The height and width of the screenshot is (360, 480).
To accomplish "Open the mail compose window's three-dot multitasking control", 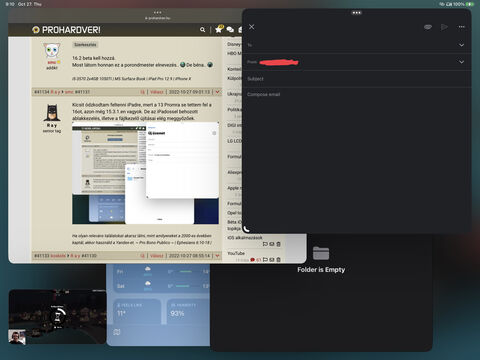I will [356, 13].
